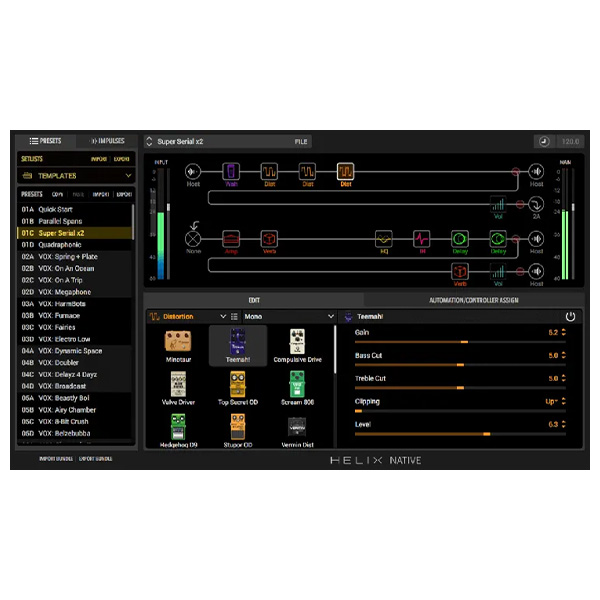Load preset 01D Quadraphonic
The width and height of the screenshot is (600, 600).
tap(74, 245)
